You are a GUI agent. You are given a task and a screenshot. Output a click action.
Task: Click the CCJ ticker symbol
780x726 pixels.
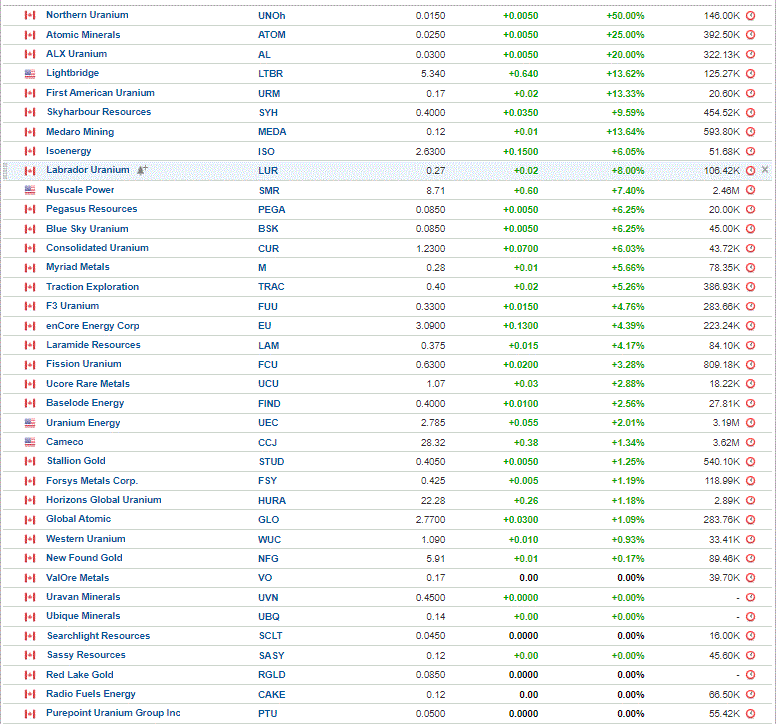[x=268, y=443]
